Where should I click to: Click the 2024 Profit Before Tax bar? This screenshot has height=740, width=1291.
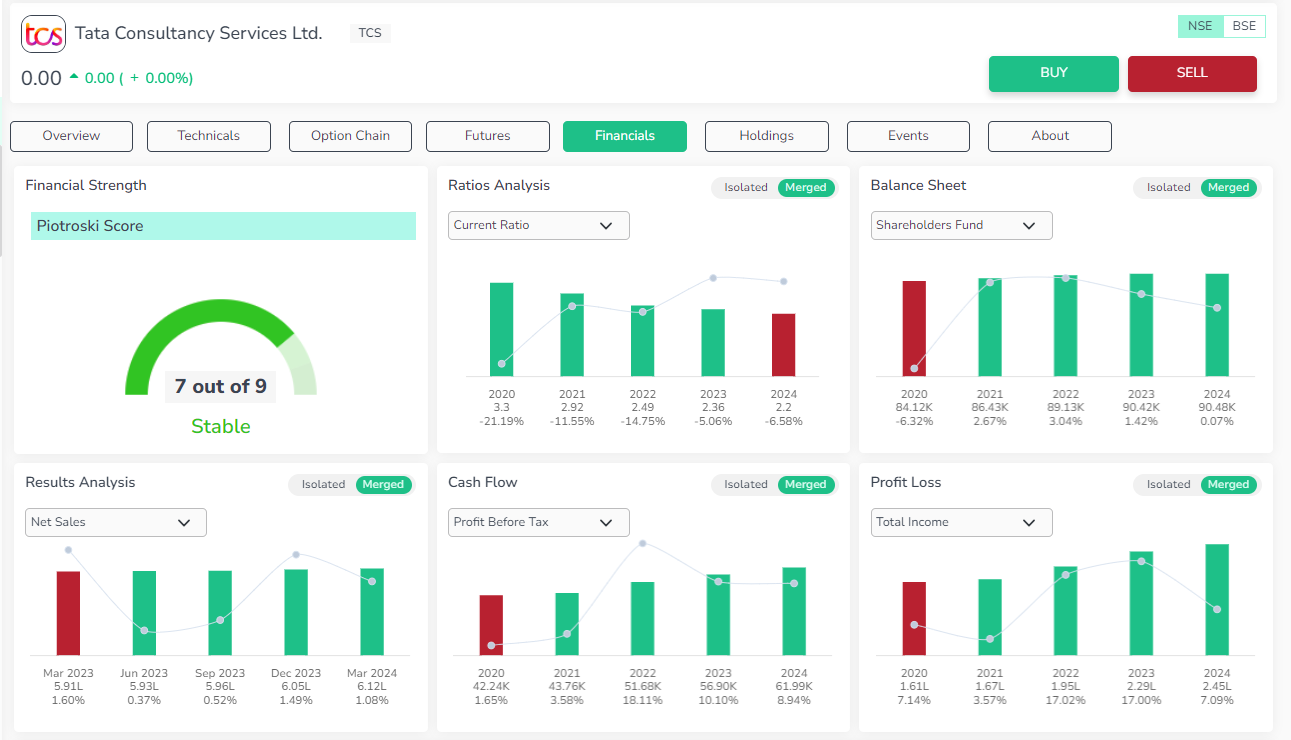[x=794, y=612]
